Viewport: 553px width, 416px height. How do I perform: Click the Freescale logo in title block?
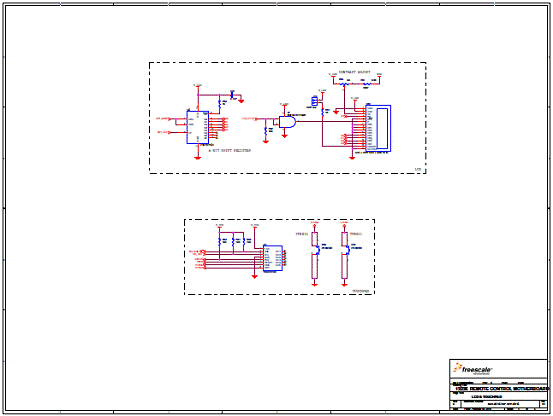[x=472, y=369]
